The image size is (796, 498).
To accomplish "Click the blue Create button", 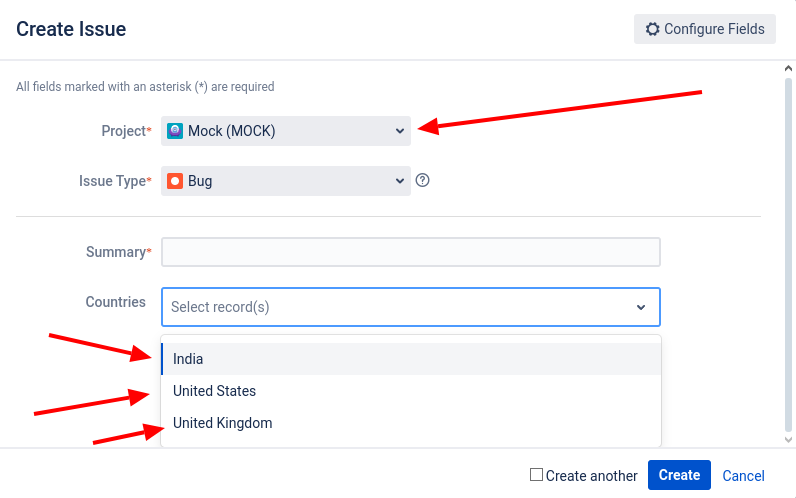I will 679,475.
